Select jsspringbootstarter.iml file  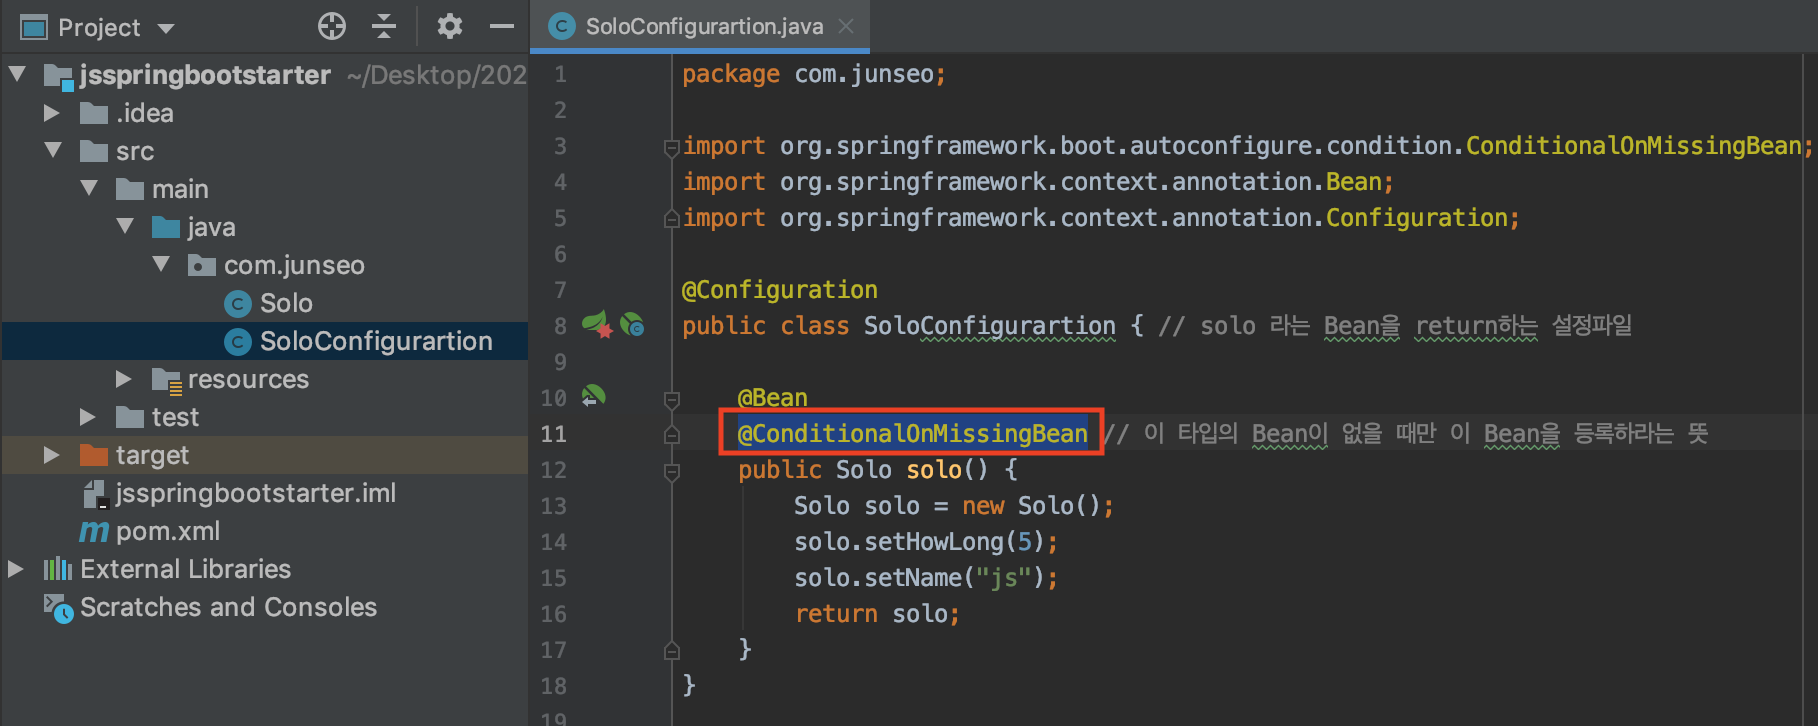(x=255, y=493)
